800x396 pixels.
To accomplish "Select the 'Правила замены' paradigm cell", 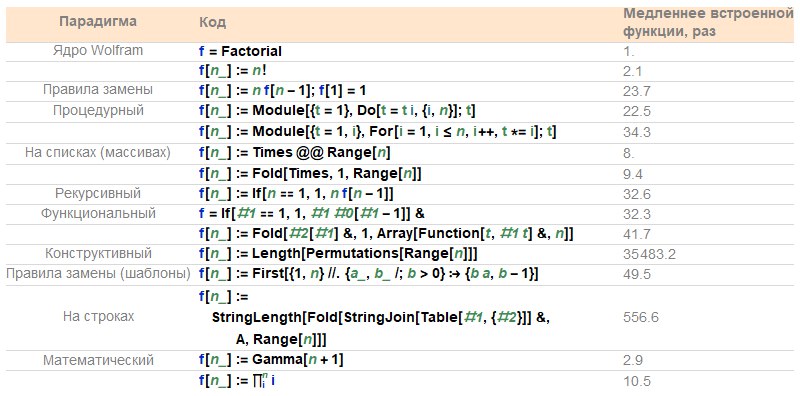I will 98,90.
